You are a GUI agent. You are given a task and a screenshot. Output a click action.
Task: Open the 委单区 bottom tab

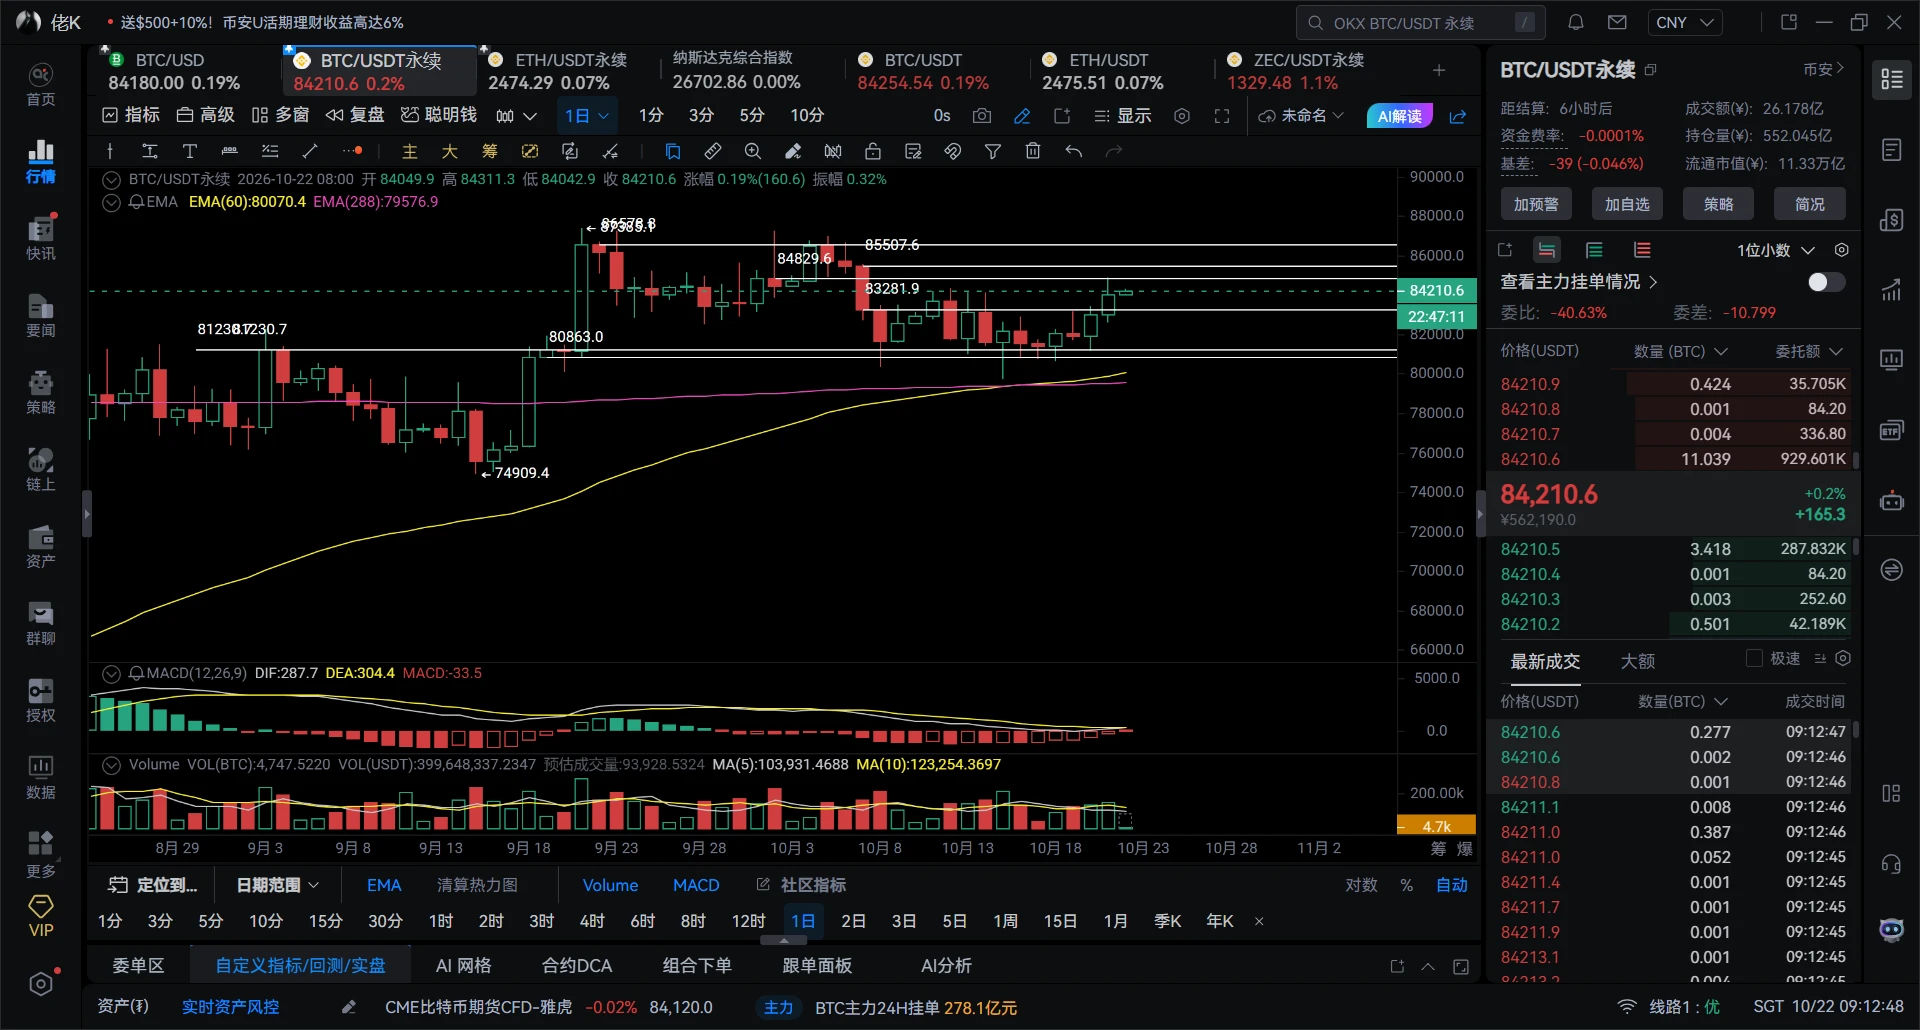[x=138, y=966]
